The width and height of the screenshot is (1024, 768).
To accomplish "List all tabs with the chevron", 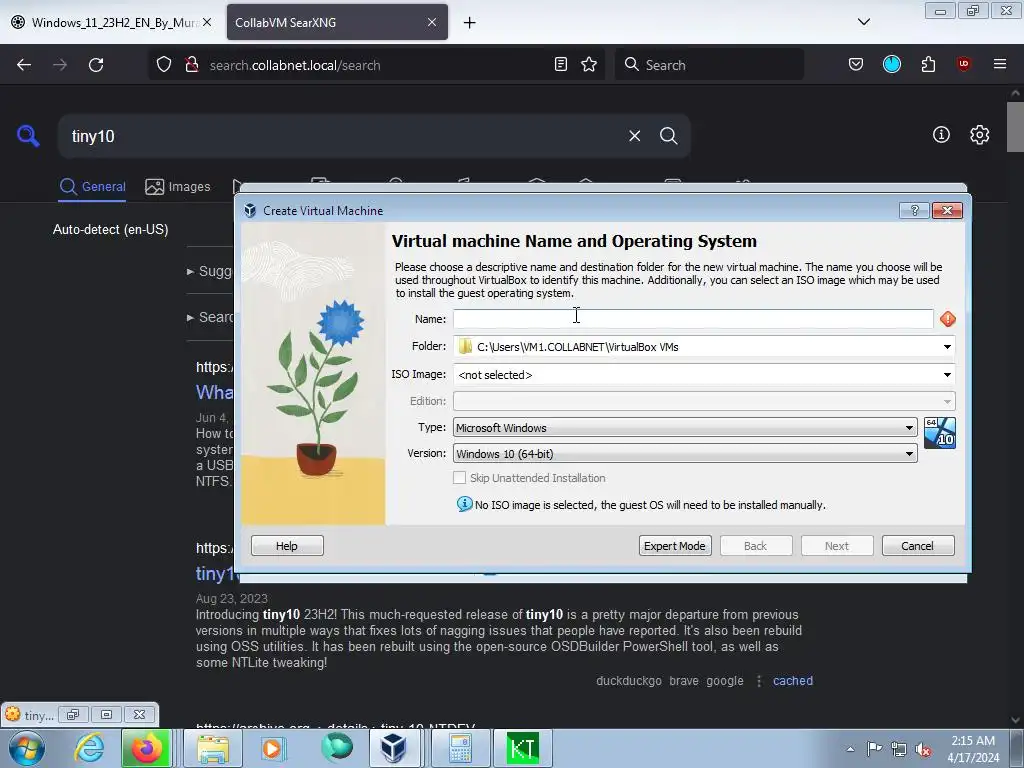I will click(863, 22).
